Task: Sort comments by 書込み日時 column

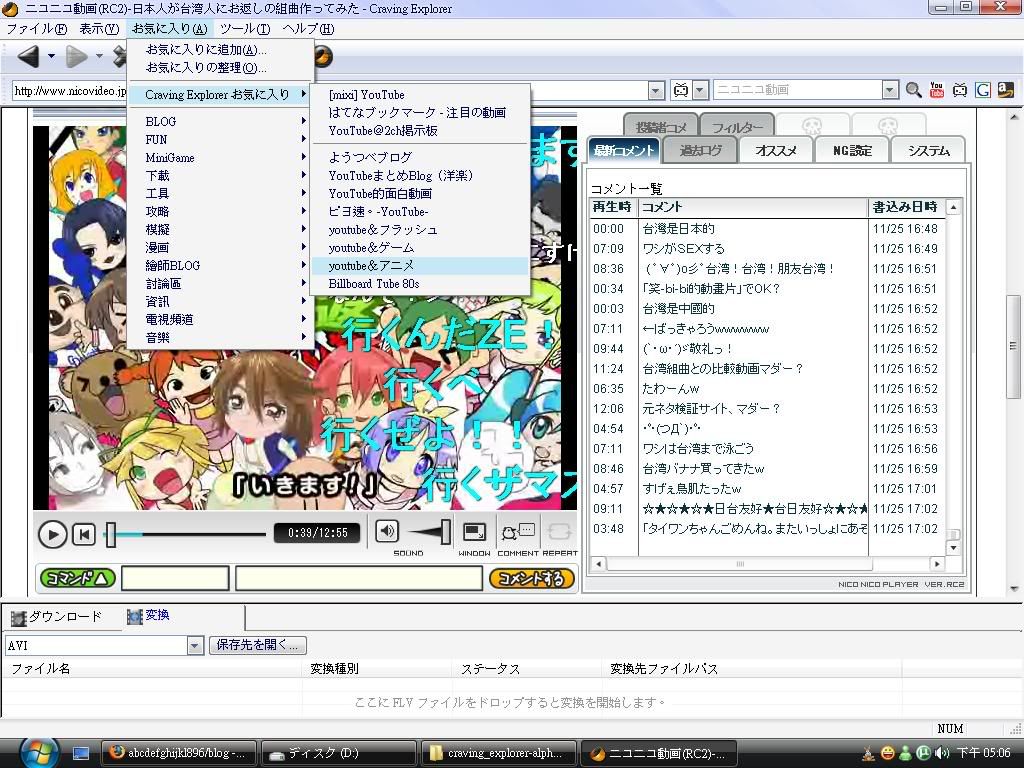Action: pos(906,207)
